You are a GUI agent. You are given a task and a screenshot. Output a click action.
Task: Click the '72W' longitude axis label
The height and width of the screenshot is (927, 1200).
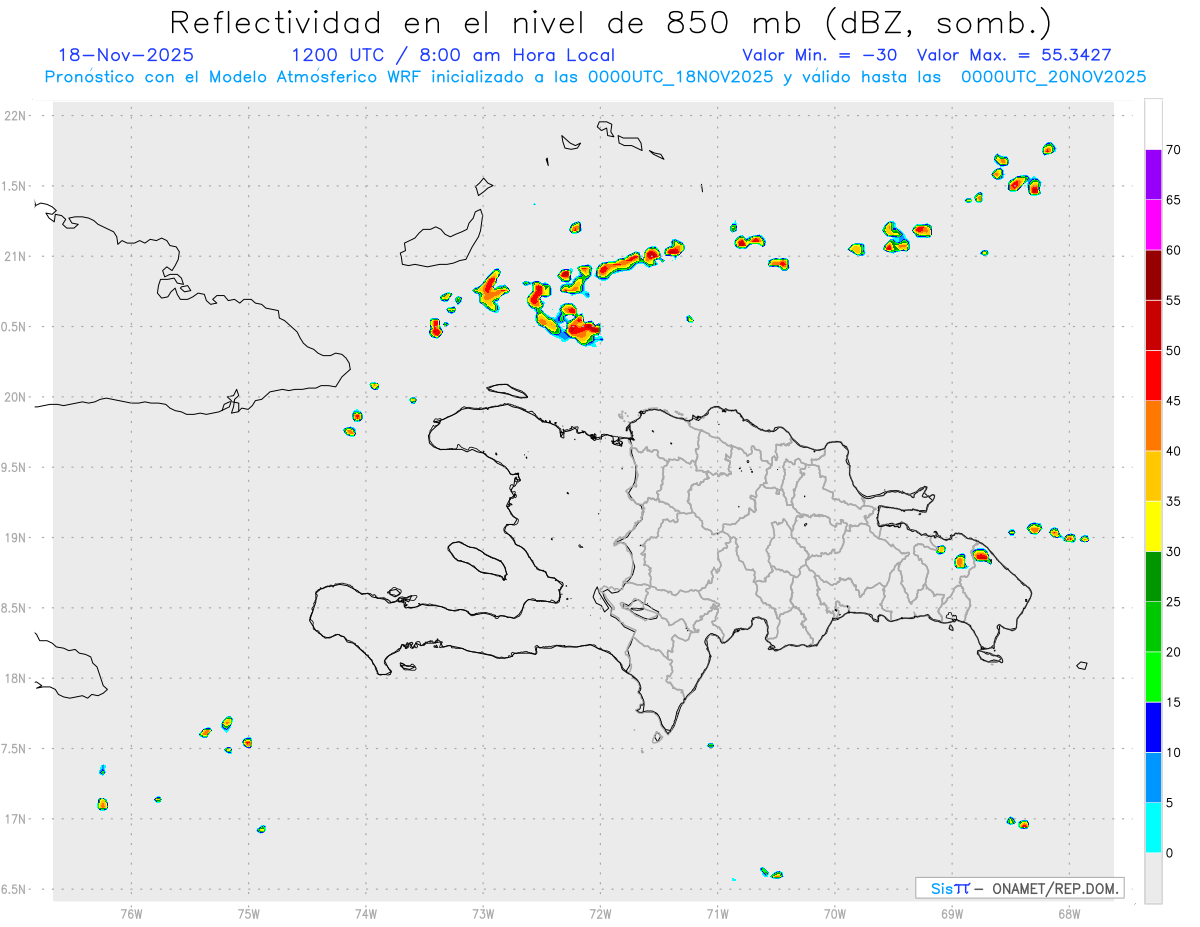[600, 912]
